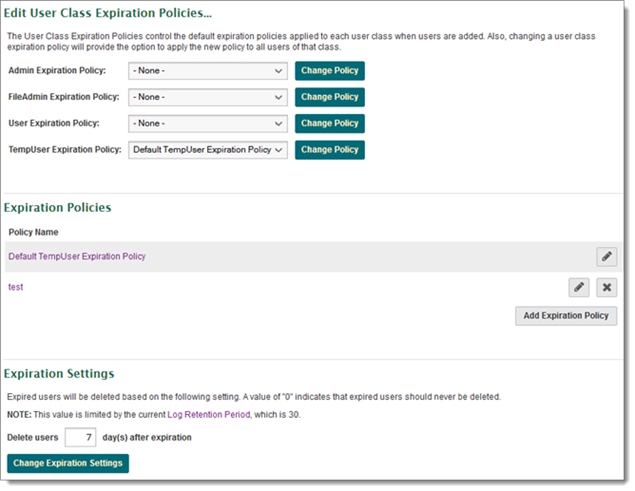Open the test policy link
This screenshot has height=491, width=635.
pyautogui.click(x=15, y=287)
